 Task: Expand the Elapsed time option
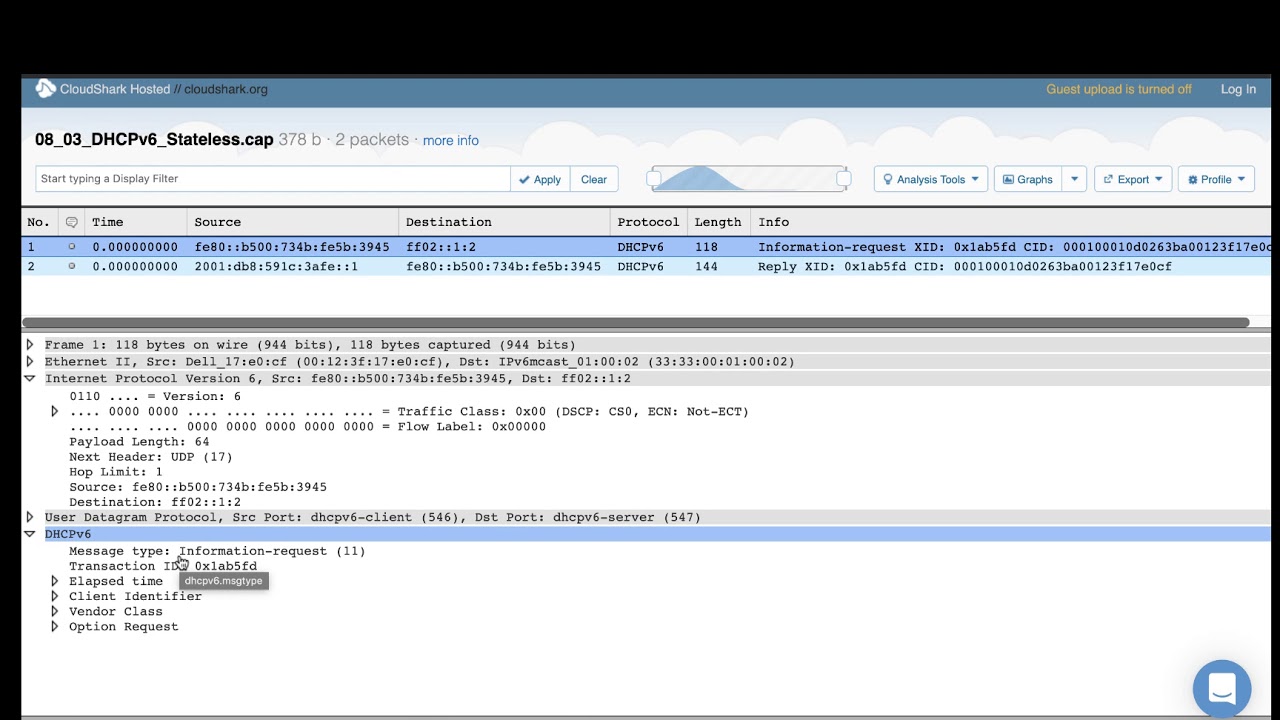tap(55, 581)
